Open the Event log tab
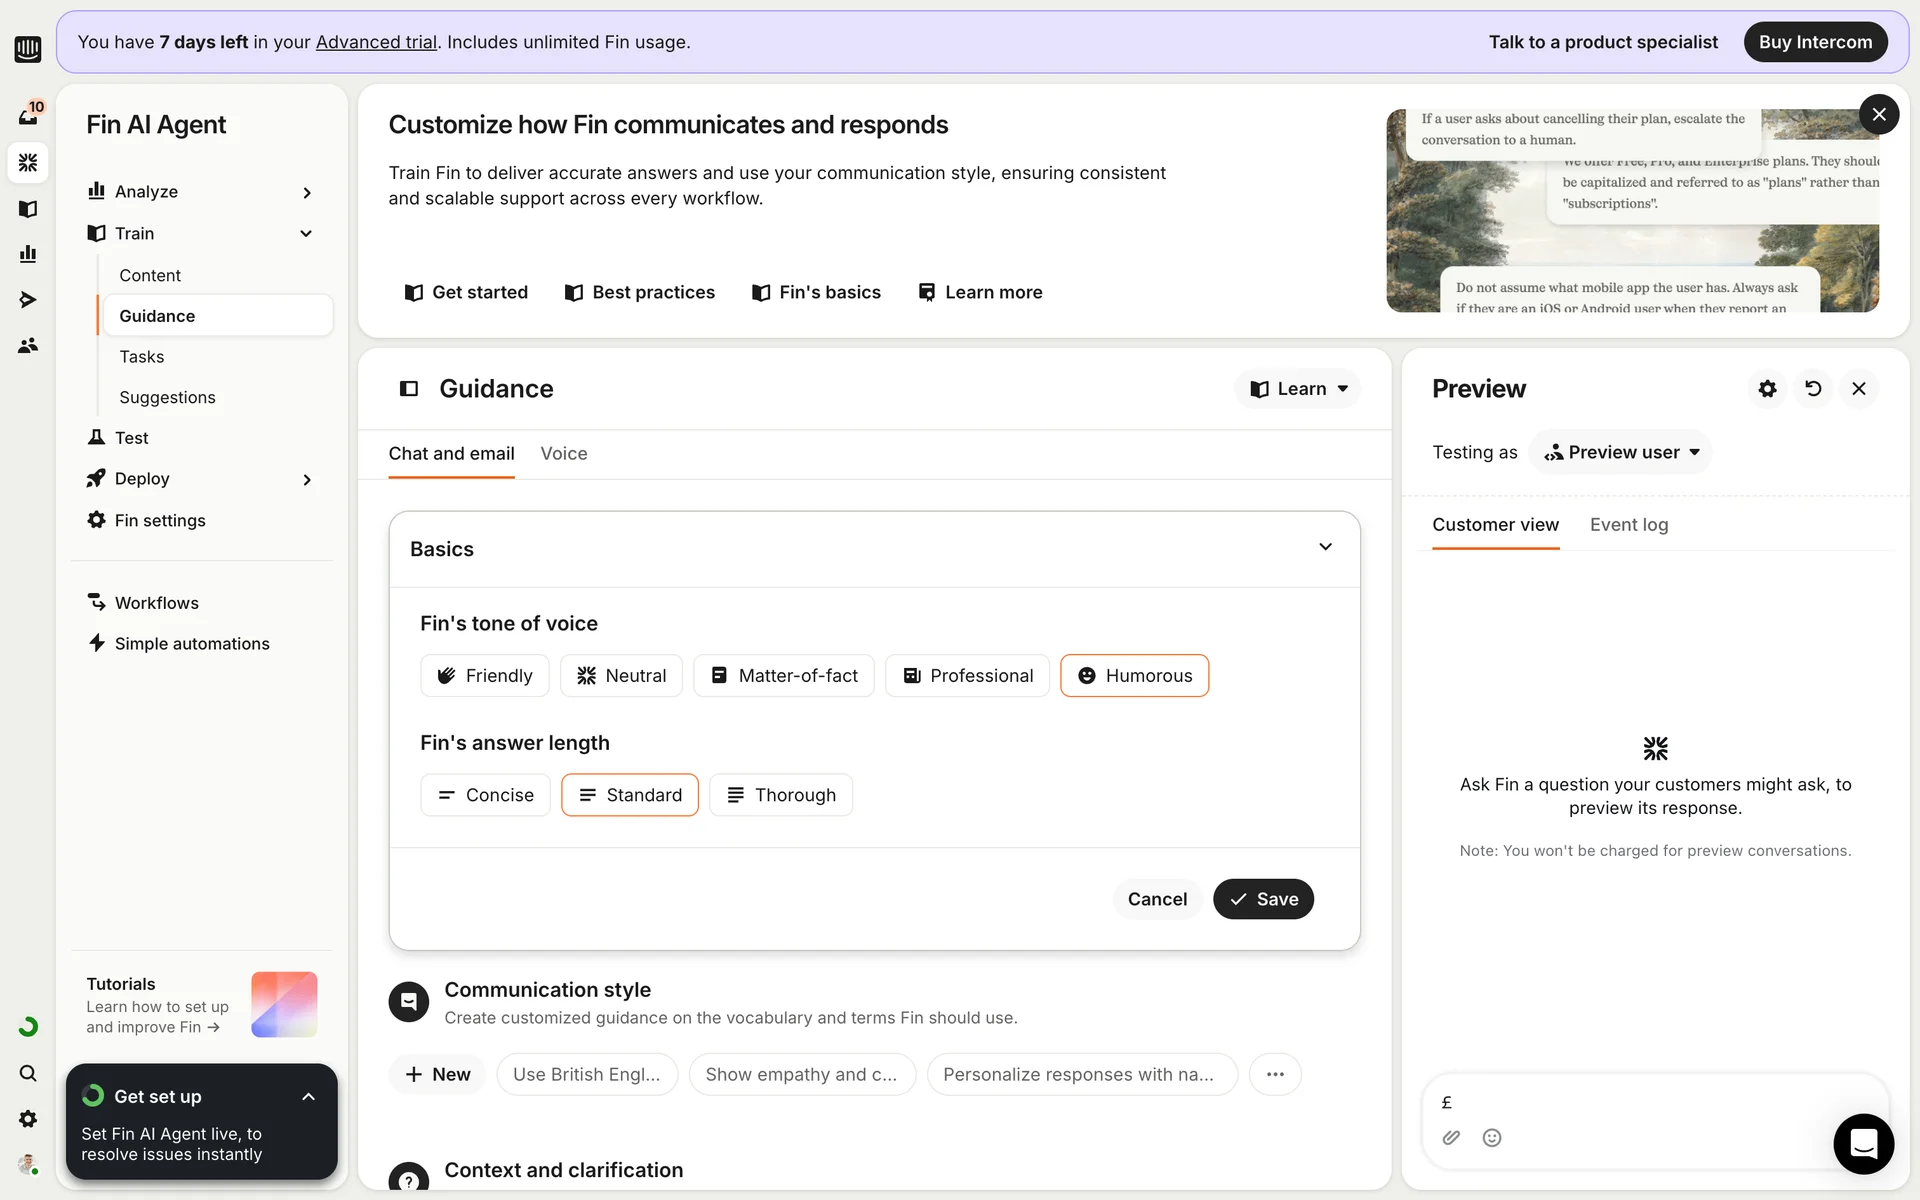The image size is (1920, 1200). (x=1629, y=525)
